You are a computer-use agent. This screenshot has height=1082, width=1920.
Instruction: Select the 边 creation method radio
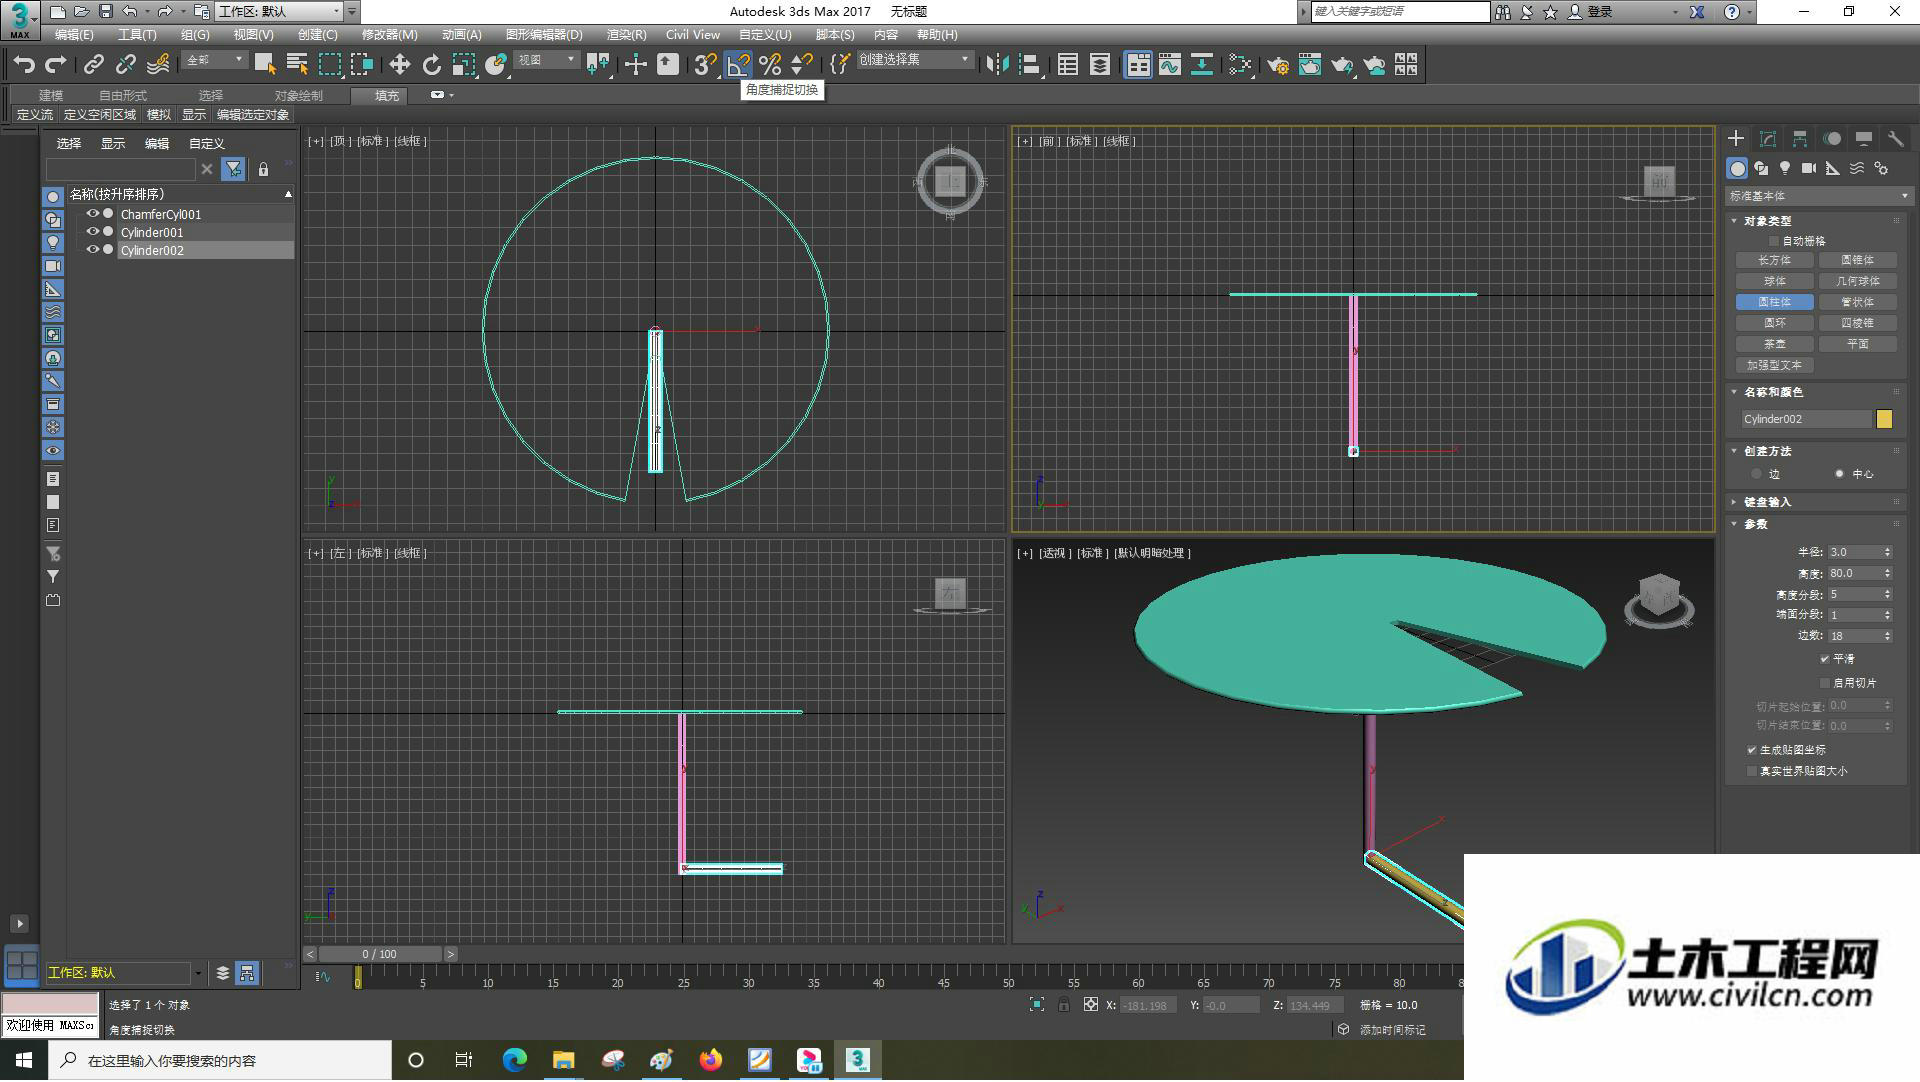pos(1756,474)
